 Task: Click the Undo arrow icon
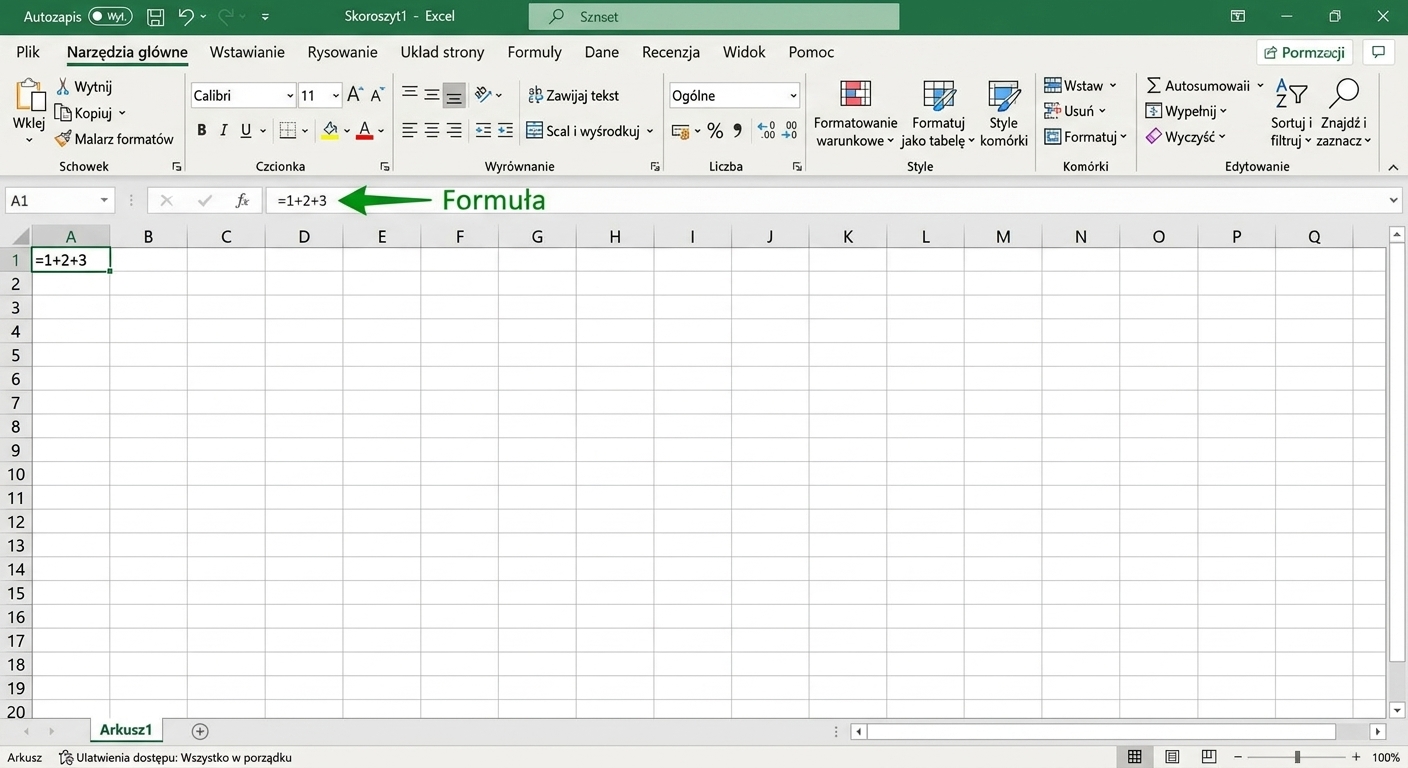click(x=186, y=17)
